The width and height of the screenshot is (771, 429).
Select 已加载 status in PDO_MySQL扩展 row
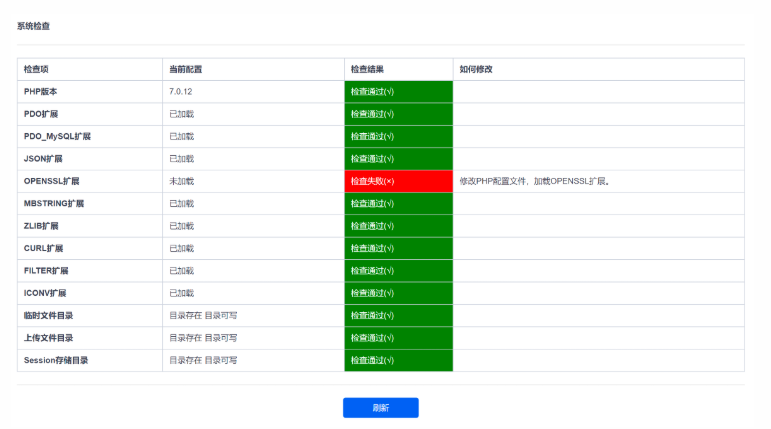point(181,136)
